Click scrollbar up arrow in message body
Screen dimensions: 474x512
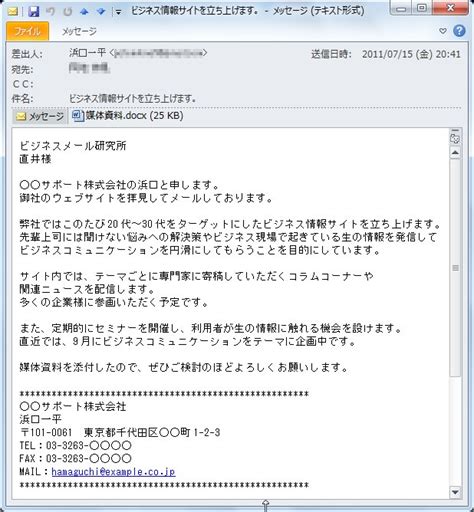(x=455, y=153)
